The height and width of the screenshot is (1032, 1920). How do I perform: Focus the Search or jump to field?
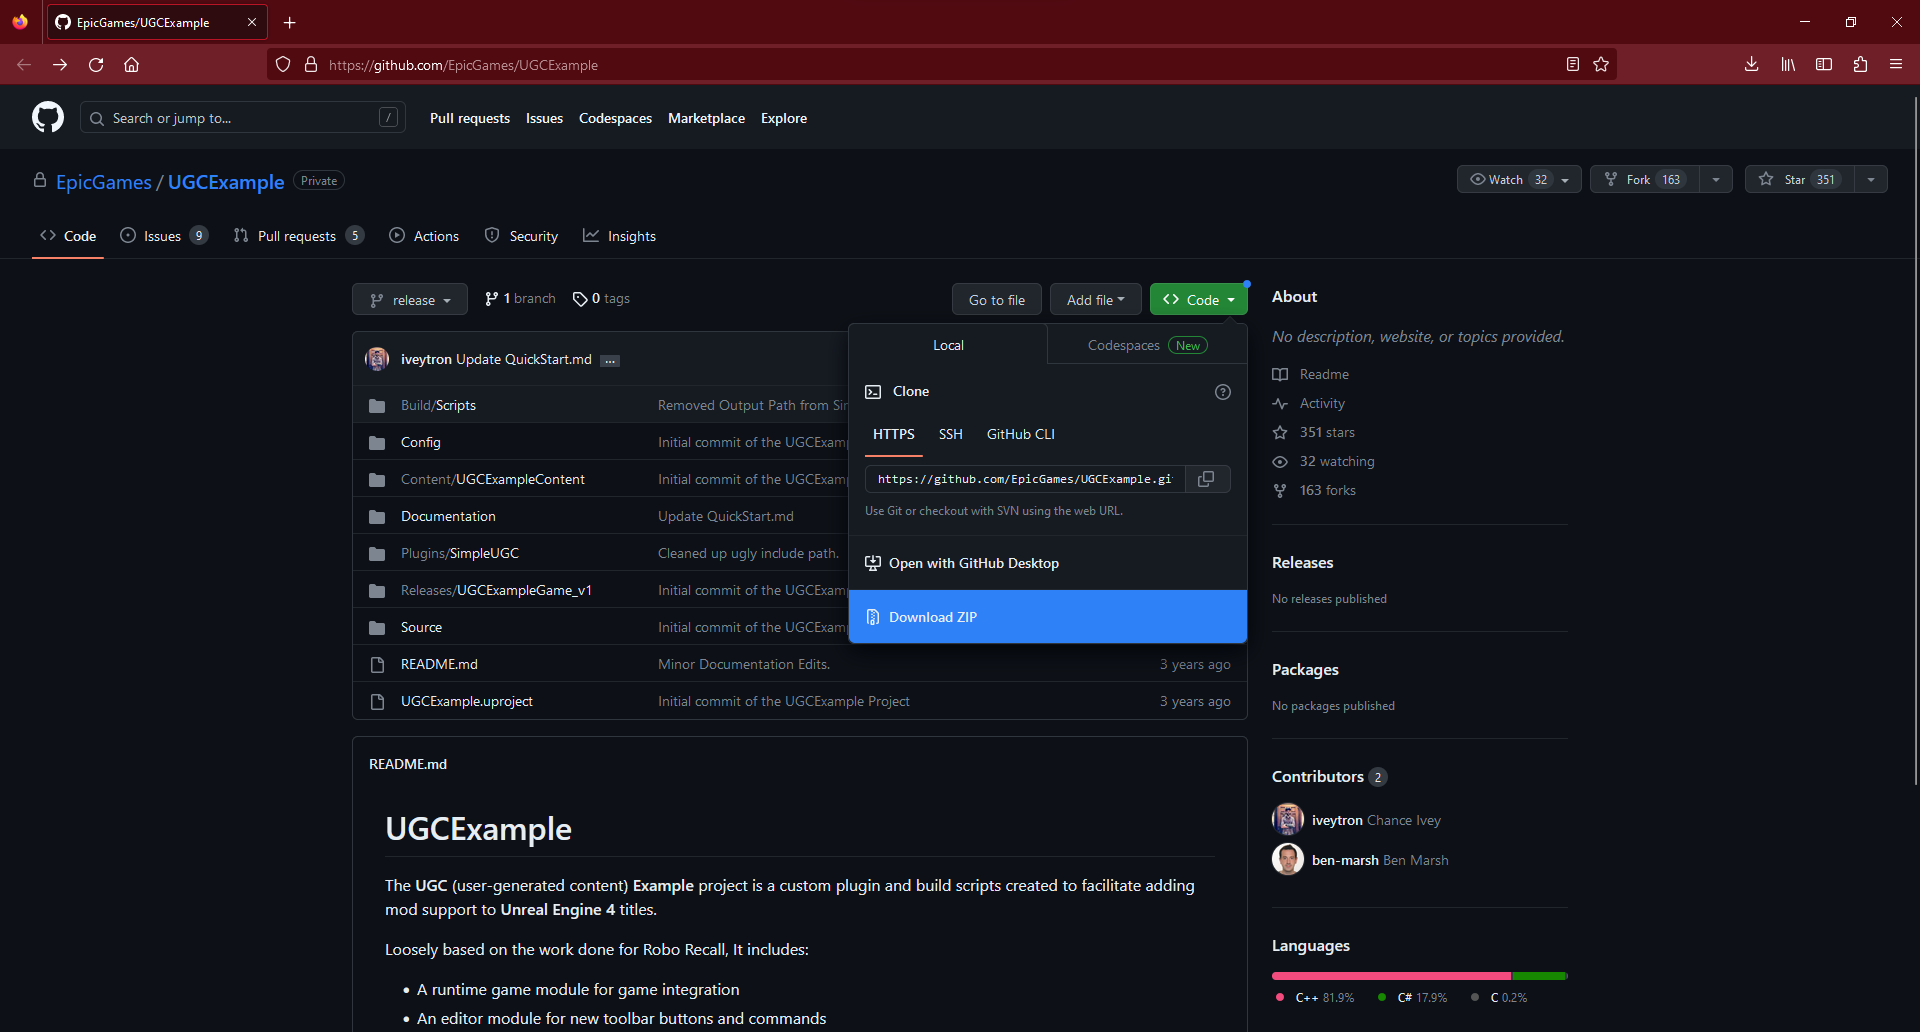tap(243, 117)
